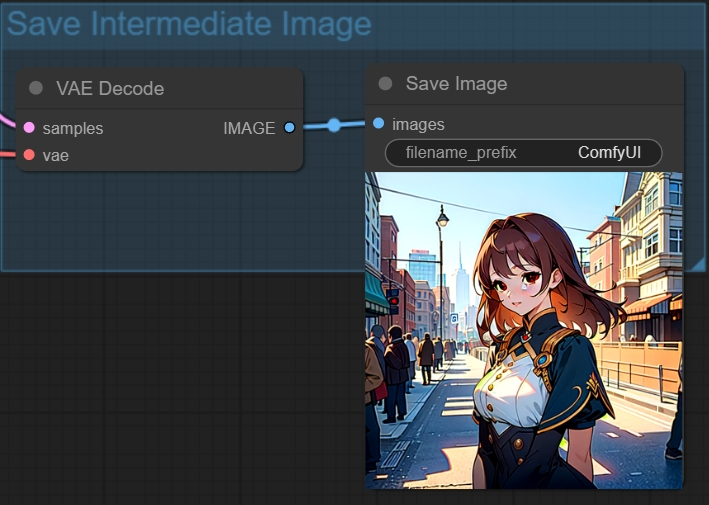
Task: Click the pink samples input socket
Action: (x=29, y=128)
